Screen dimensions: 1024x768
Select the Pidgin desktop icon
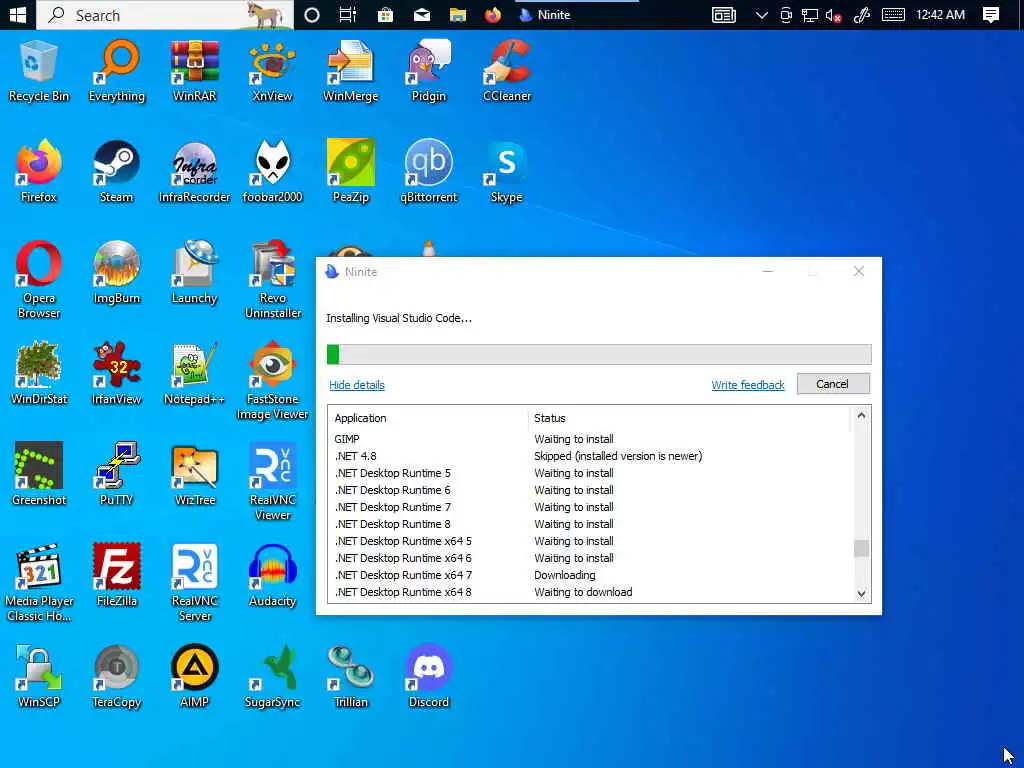(x=428, y=71)
